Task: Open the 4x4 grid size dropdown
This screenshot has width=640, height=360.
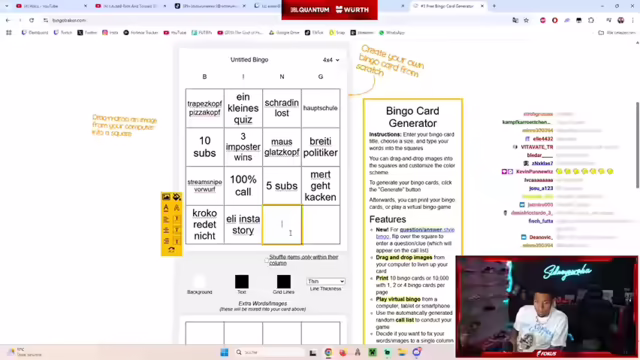Action: [331, 60]
